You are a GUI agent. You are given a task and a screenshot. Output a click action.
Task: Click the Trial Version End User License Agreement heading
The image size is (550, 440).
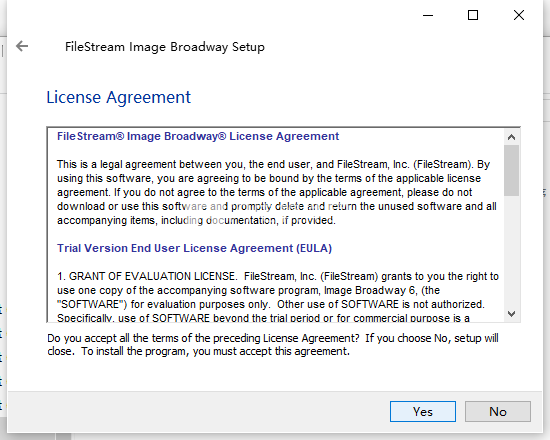tap(194, 248)
